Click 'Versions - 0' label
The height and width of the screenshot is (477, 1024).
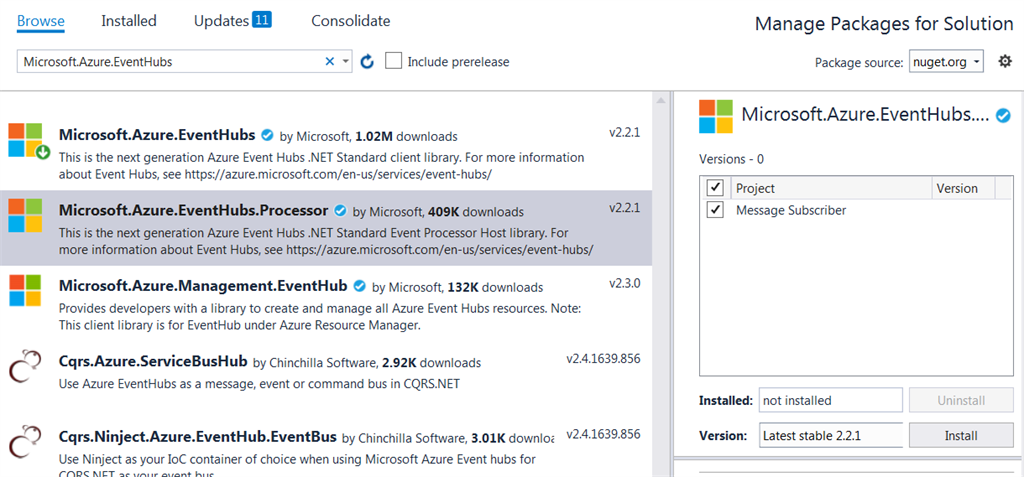click(731, 159)
